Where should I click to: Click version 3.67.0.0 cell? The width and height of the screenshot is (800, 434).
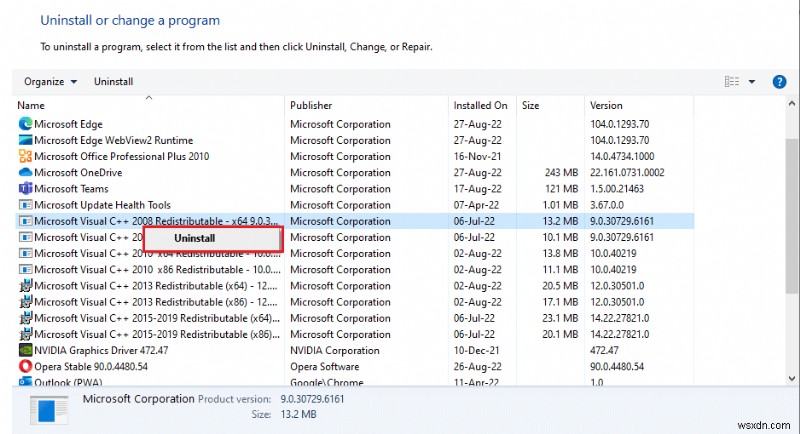click(x=607, y=205)
